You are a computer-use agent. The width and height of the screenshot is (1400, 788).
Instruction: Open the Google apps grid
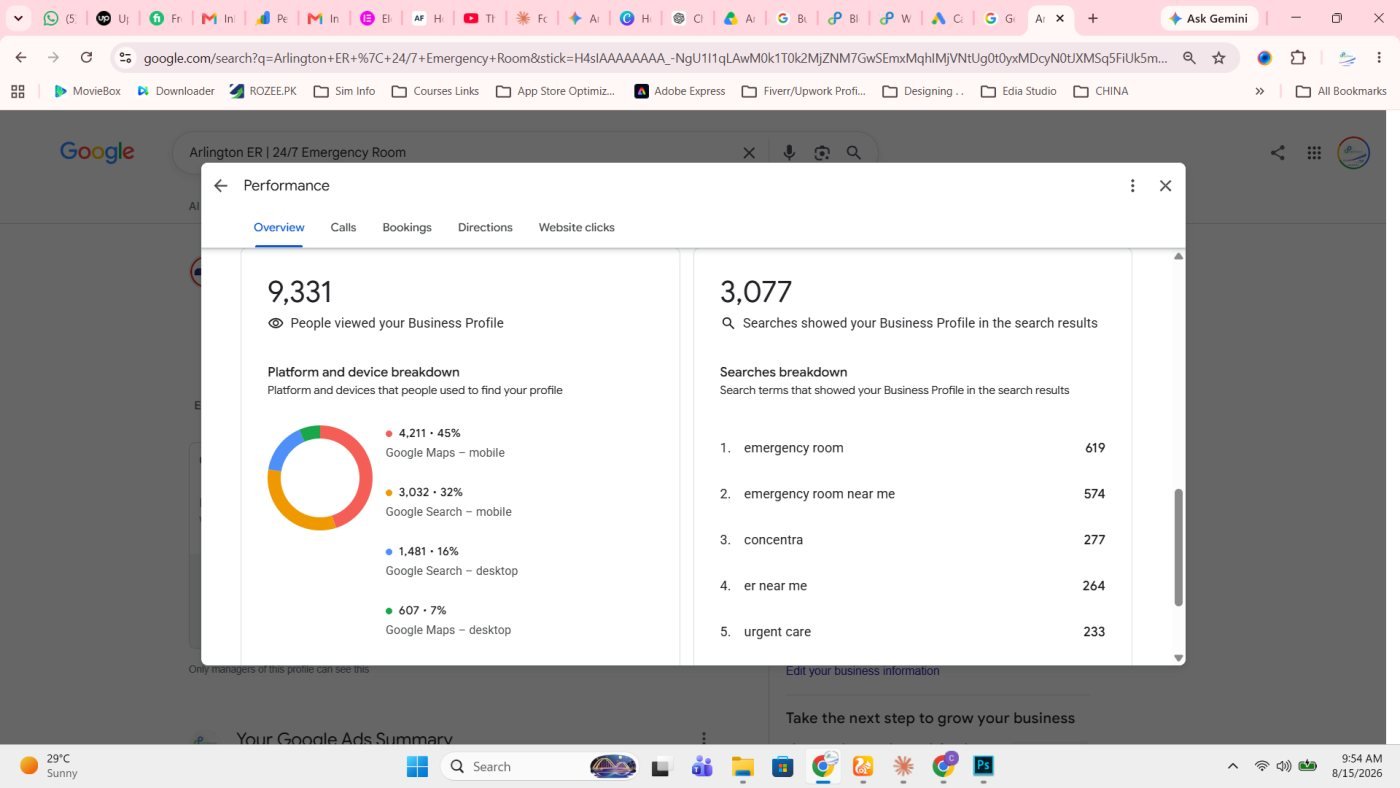[x=1314, y=153]
